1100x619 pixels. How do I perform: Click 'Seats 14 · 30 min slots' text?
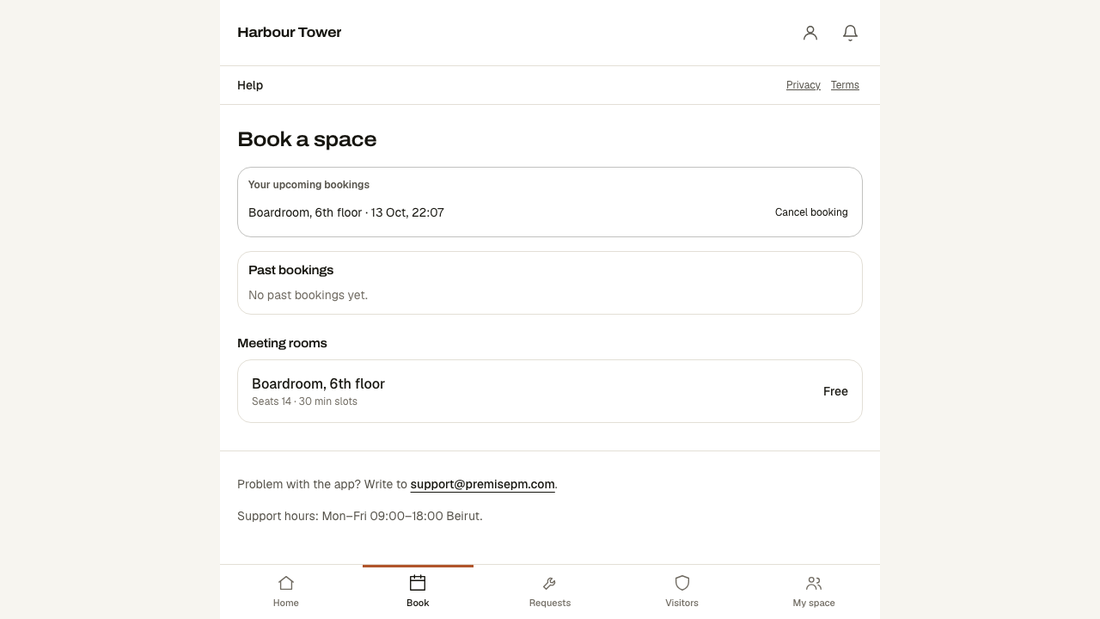(x=304, y=401)
